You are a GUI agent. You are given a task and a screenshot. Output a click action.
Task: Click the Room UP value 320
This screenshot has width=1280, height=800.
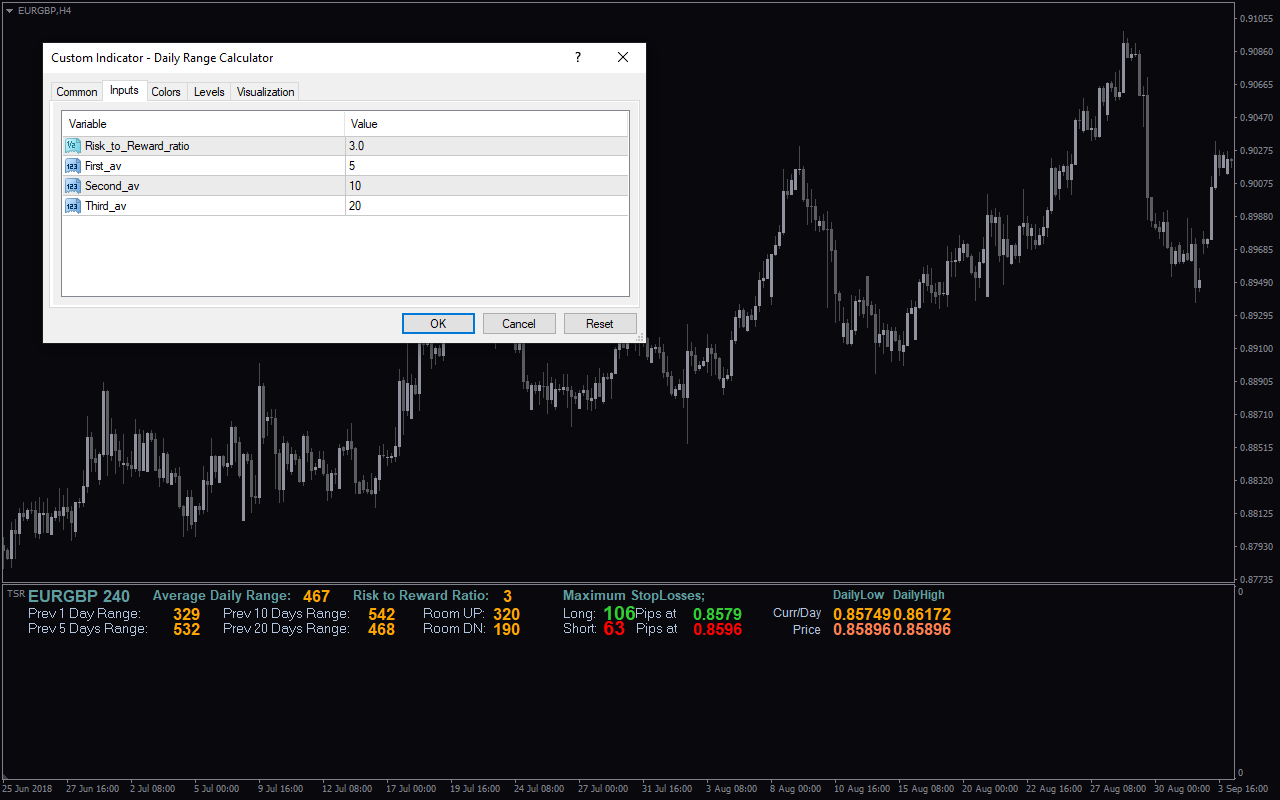[x=506, y=614]
